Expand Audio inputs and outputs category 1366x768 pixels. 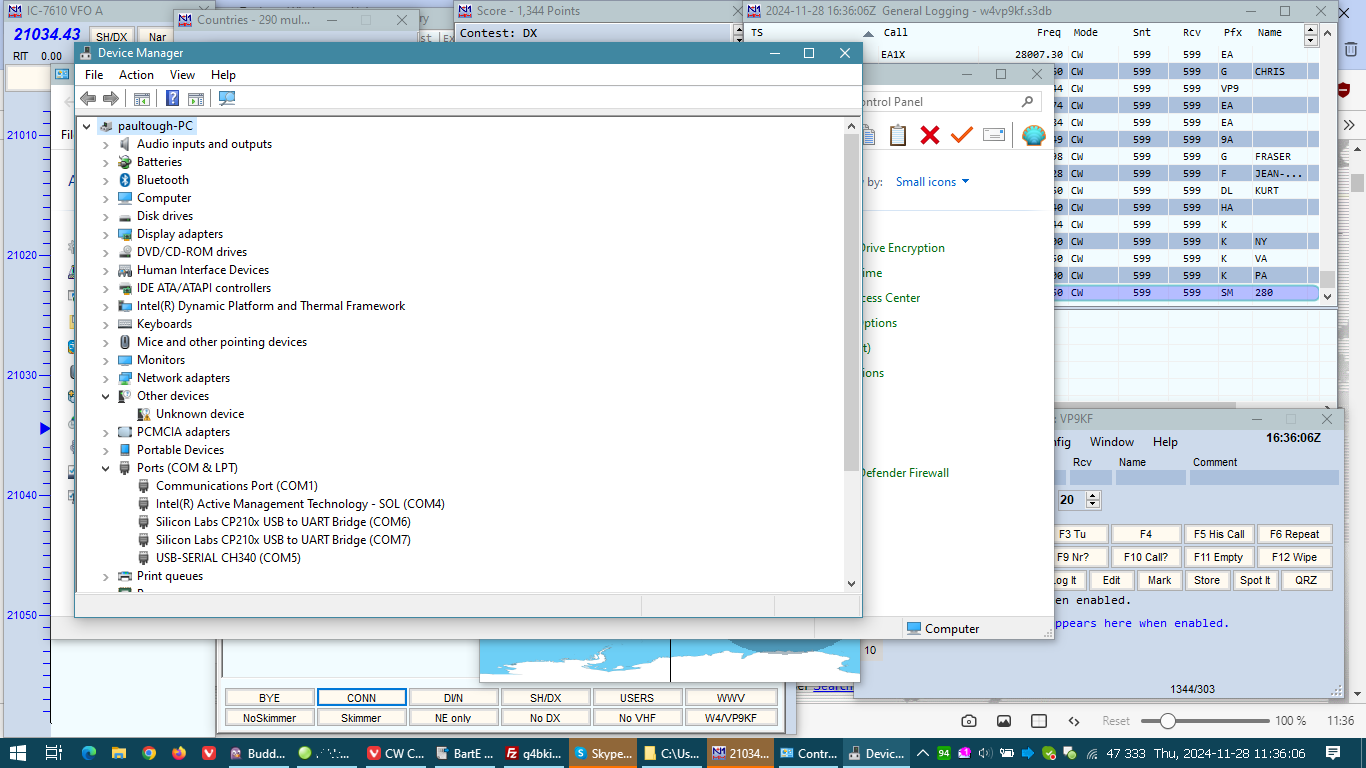[x=106, y=144]
